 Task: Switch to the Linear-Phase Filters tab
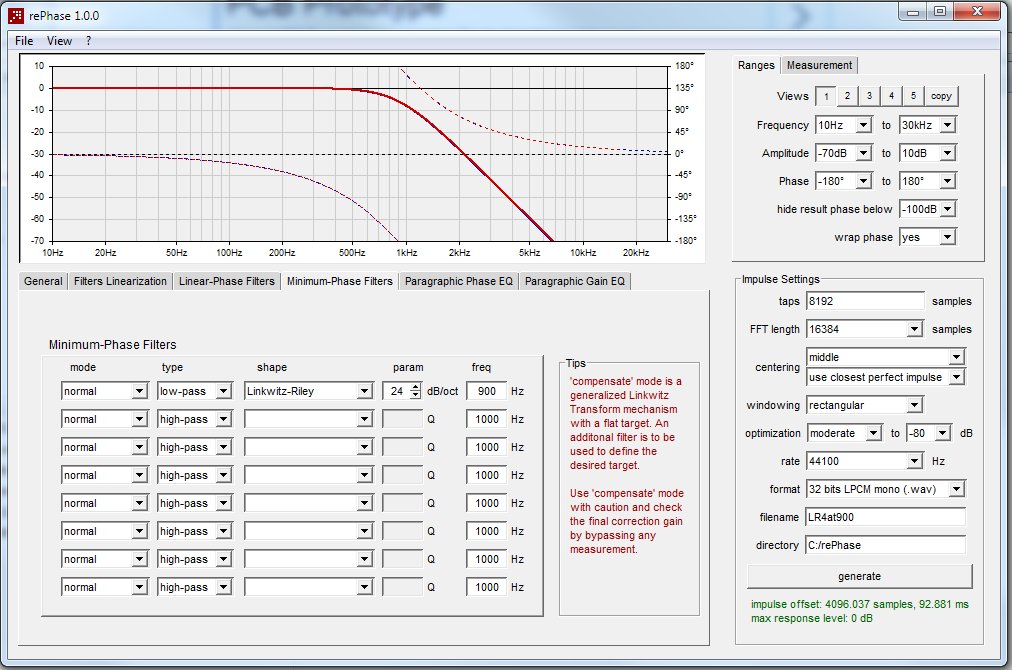pos(227,281)
